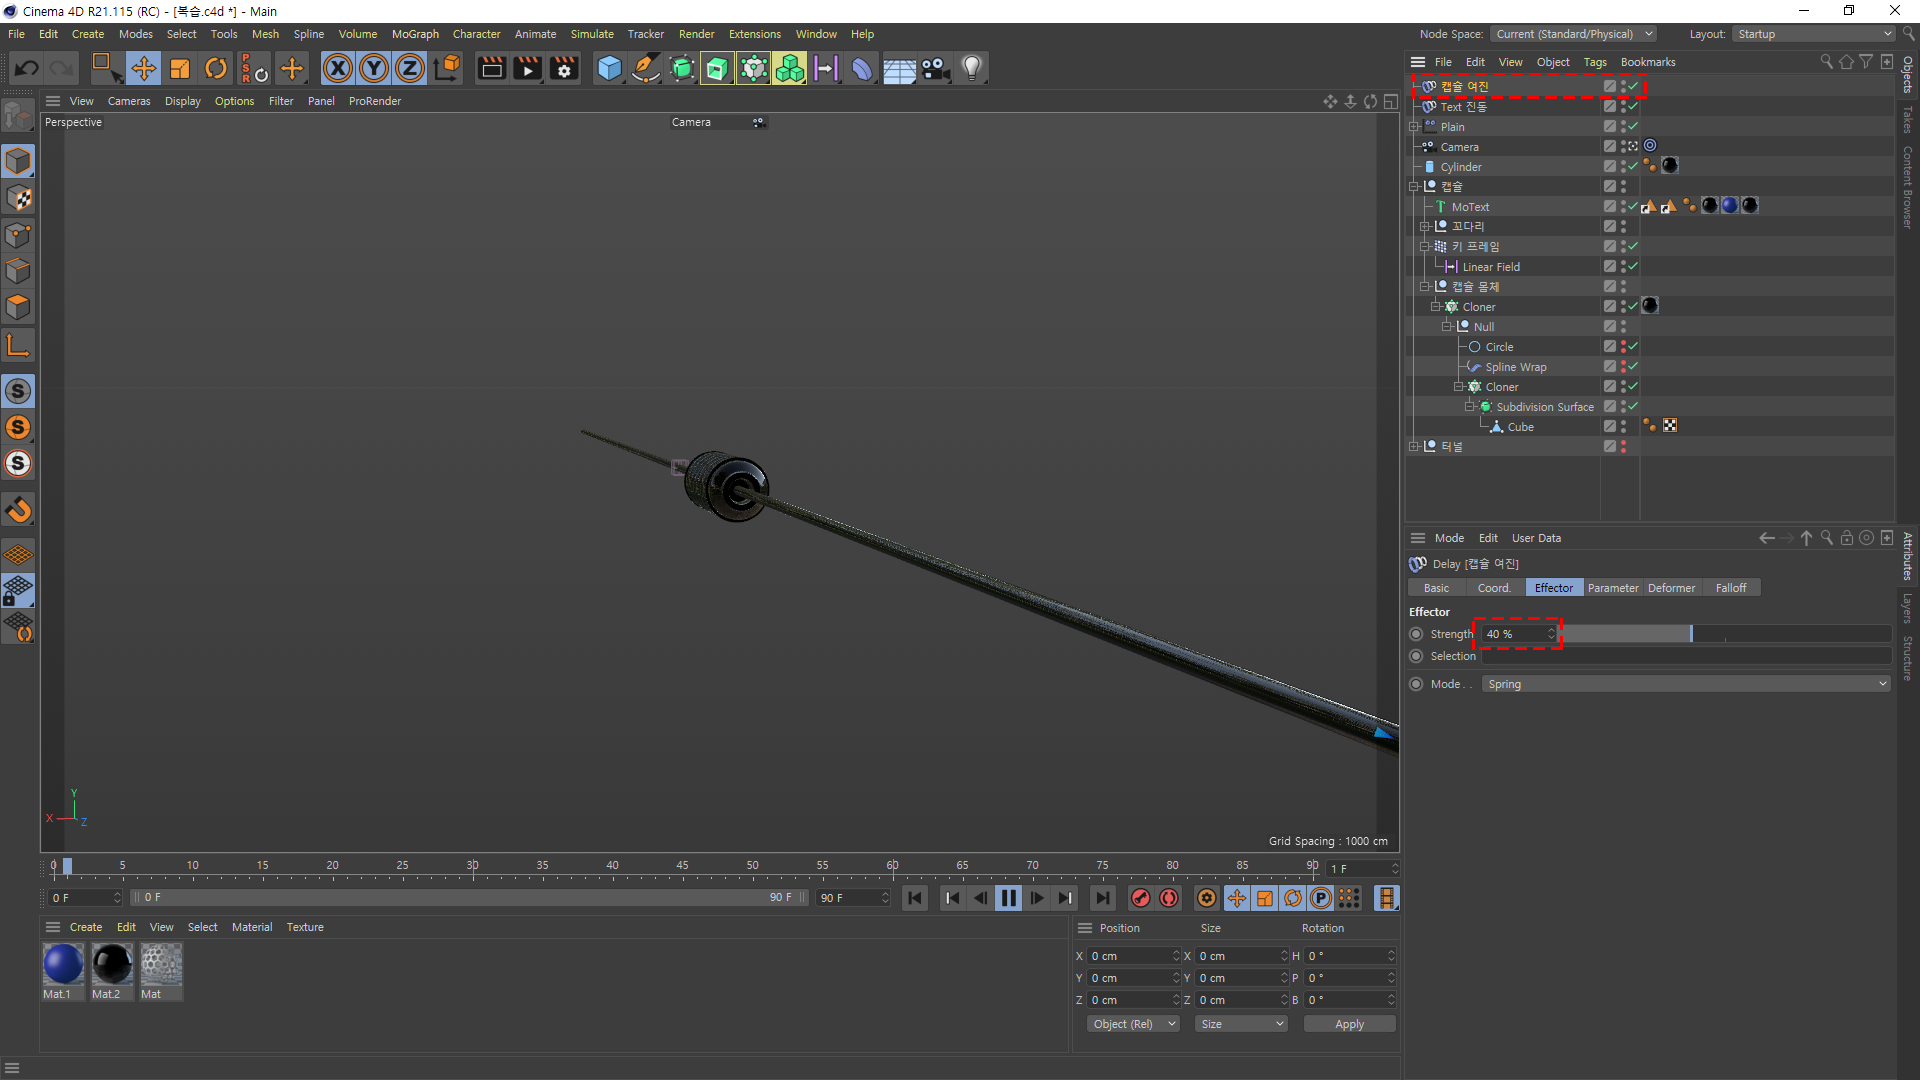Open the Edit Render Settings icon

pyautogui.click(x=564, y=68)
